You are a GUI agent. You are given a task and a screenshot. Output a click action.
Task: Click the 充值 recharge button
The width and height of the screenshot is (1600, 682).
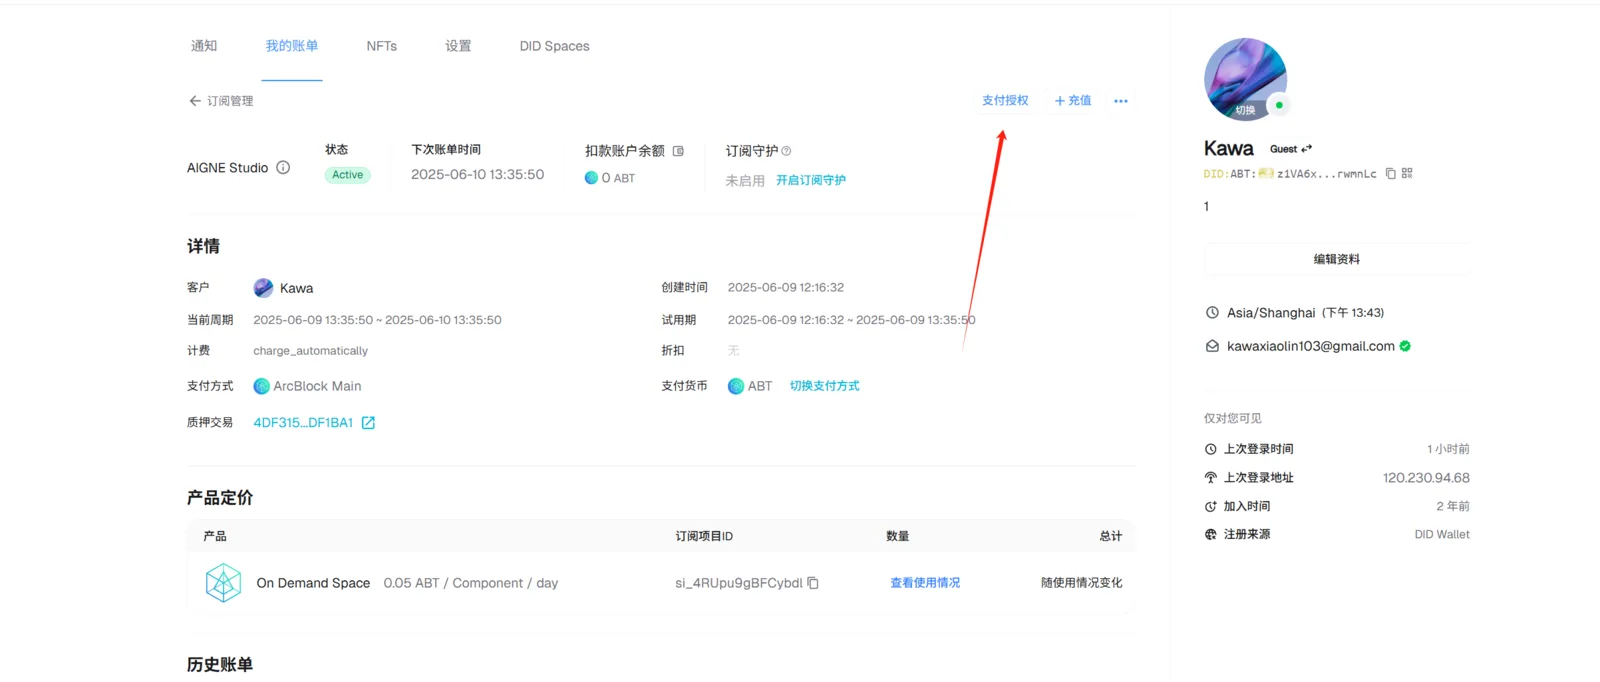pyautogui.click(x=1073, y=101)
